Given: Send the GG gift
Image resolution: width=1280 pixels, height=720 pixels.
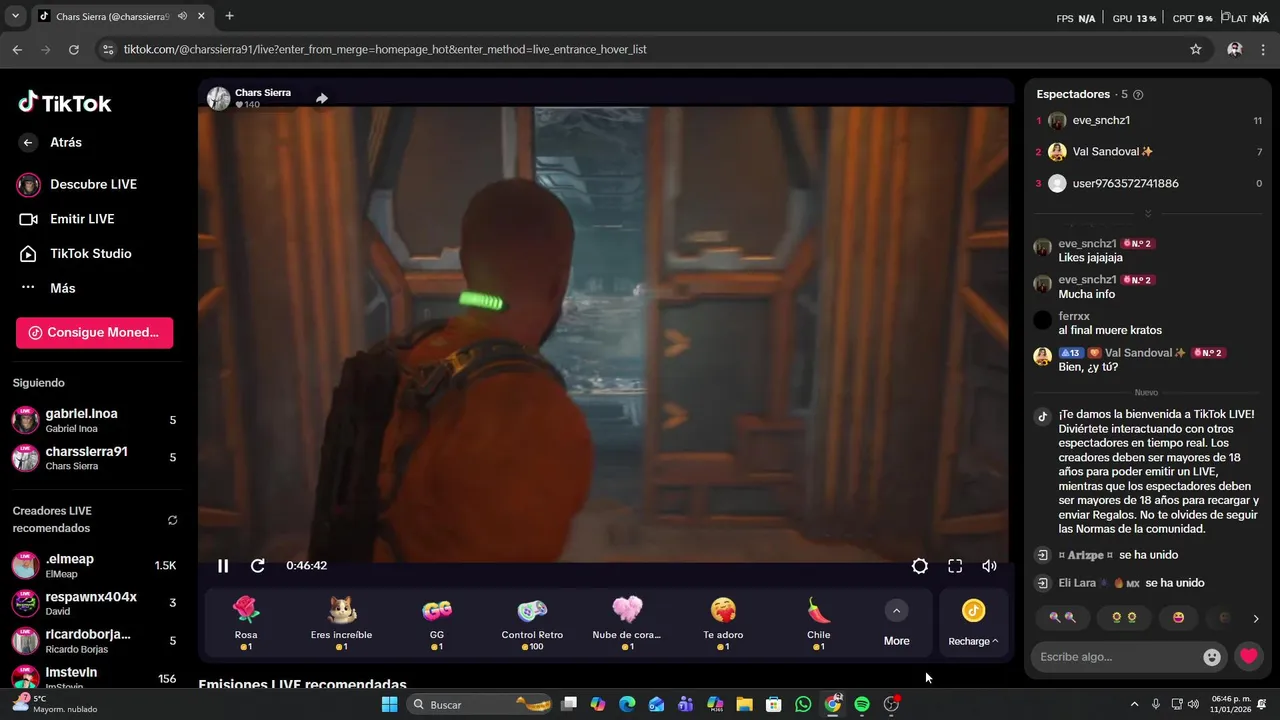Looking at the screenshot, I should pos(437,623).
